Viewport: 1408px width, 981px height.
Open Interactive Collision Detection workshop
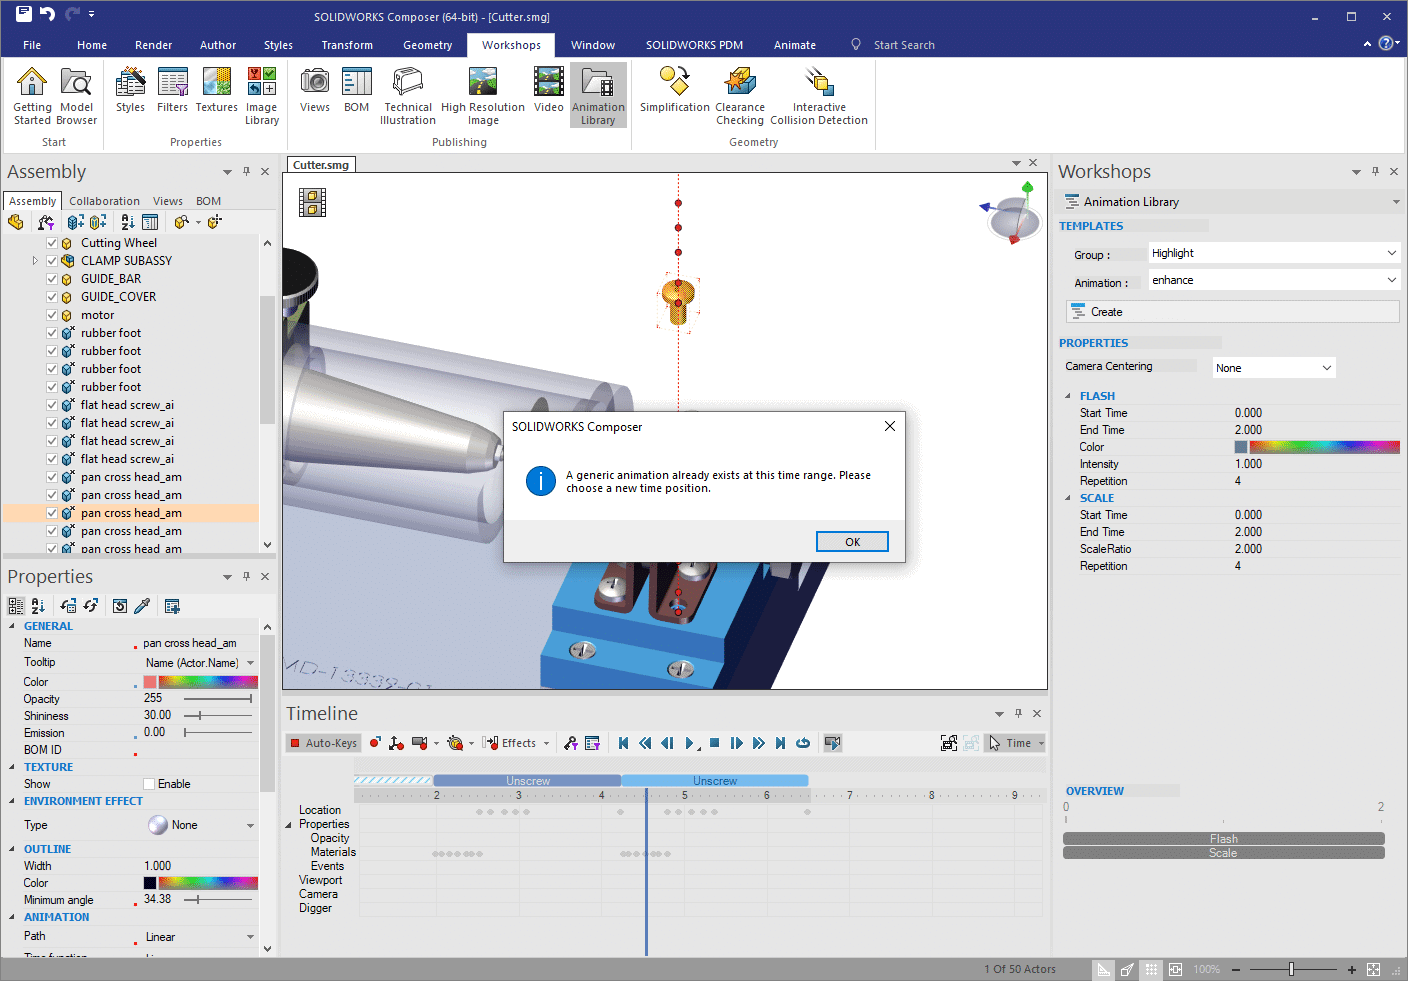click(x=819, y=96)
